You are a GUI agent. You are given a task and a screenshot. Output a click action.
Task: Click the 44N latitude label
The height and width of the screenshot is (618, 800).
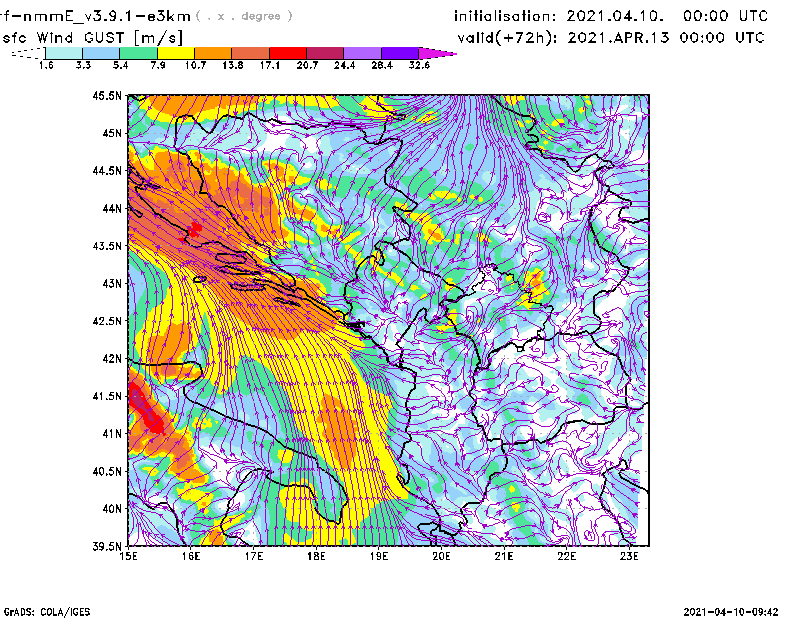pyautogui.click(x=112, y=208)
